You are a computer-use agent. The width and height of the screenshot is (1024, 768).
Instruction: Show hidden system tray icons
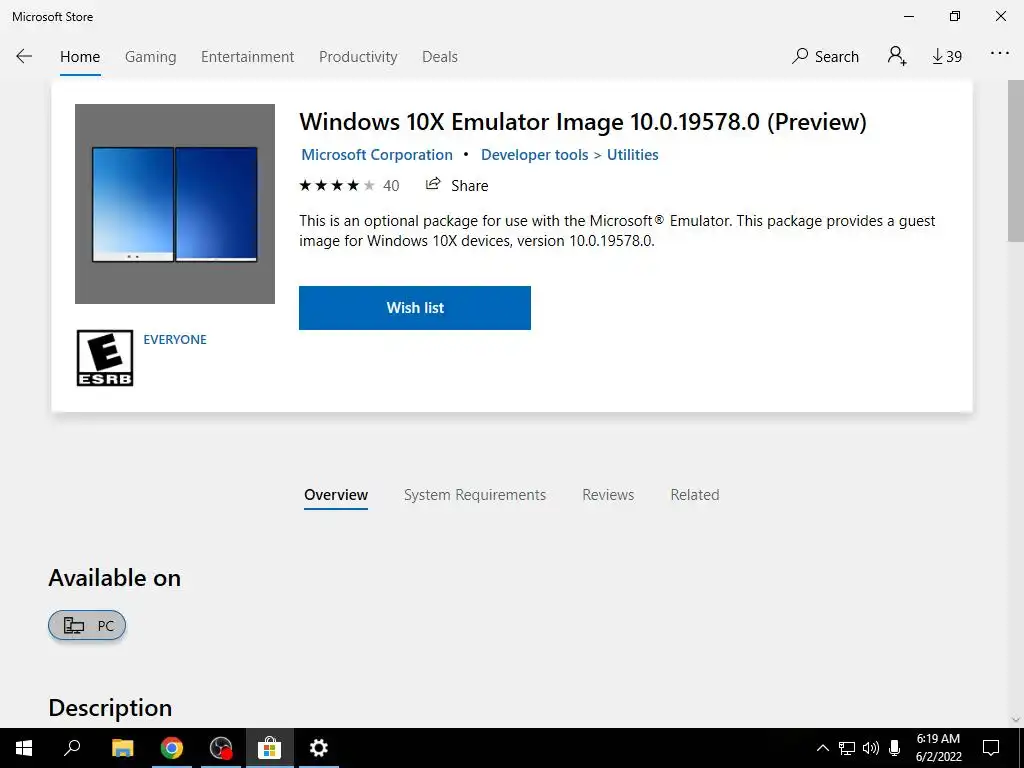tap(823, 748)
